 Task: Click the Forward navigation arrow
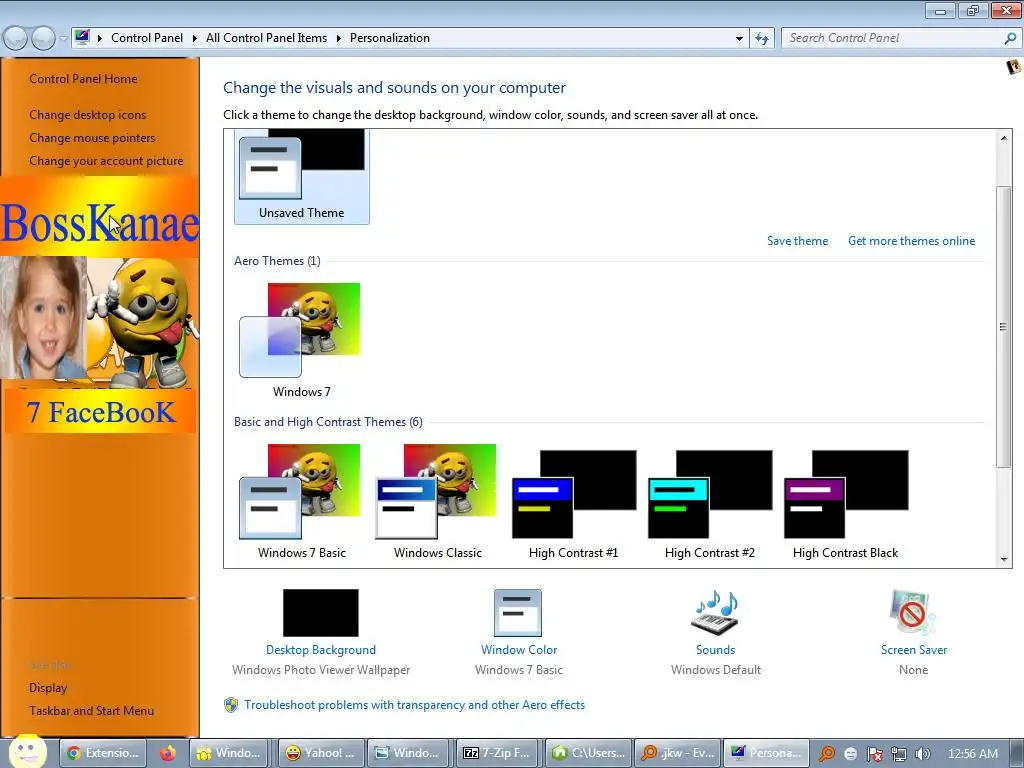(x=43, y=39)
